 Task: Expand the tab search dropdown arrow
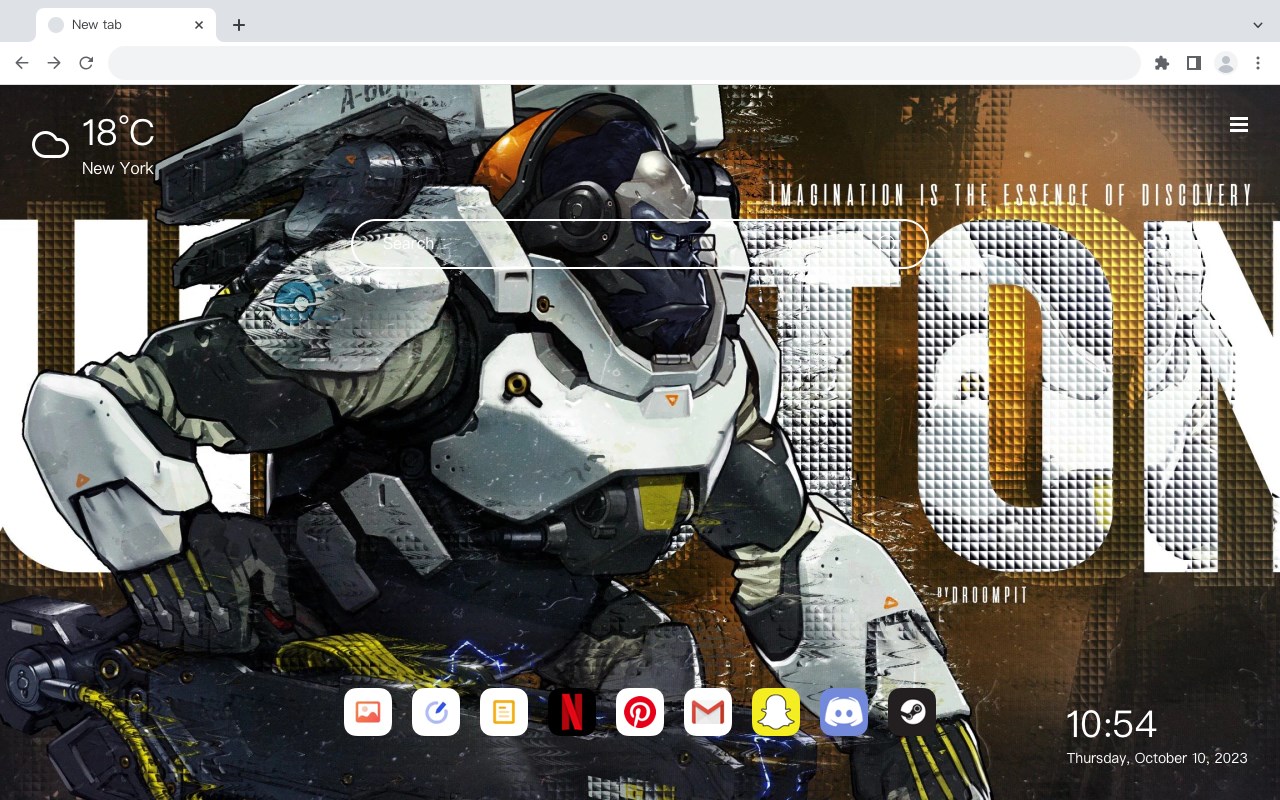1258,25
